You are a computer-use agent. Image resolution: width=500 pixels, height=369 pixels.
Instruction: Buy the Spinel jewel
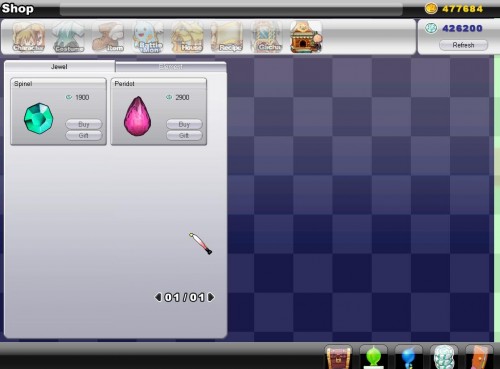coord(84,124)
